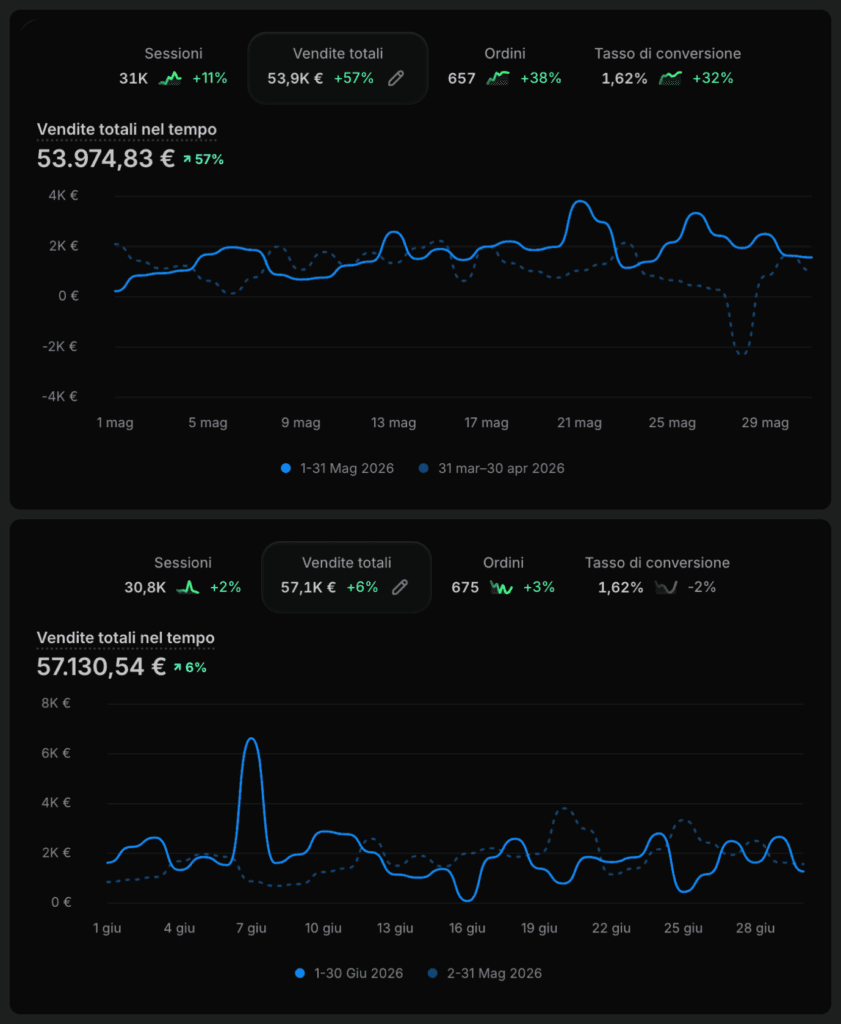The height and width of the screenshot is (1024, 841).
Task: Click the tall solid-line peak above 7 giu
Action: (251, 740)
